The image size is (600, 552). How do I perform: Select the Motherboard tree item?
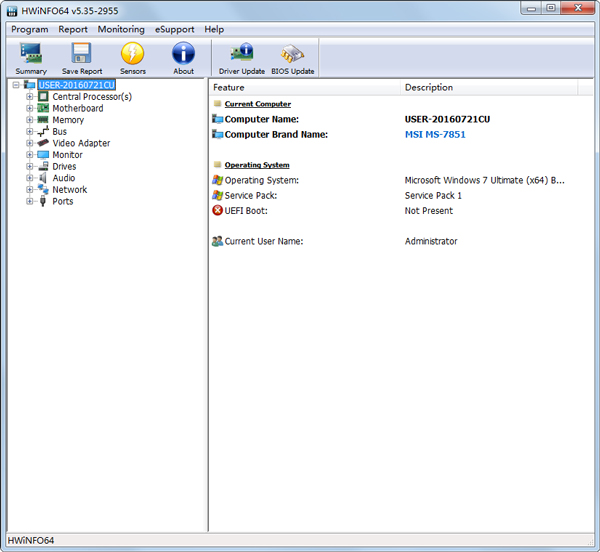point(78,108)
